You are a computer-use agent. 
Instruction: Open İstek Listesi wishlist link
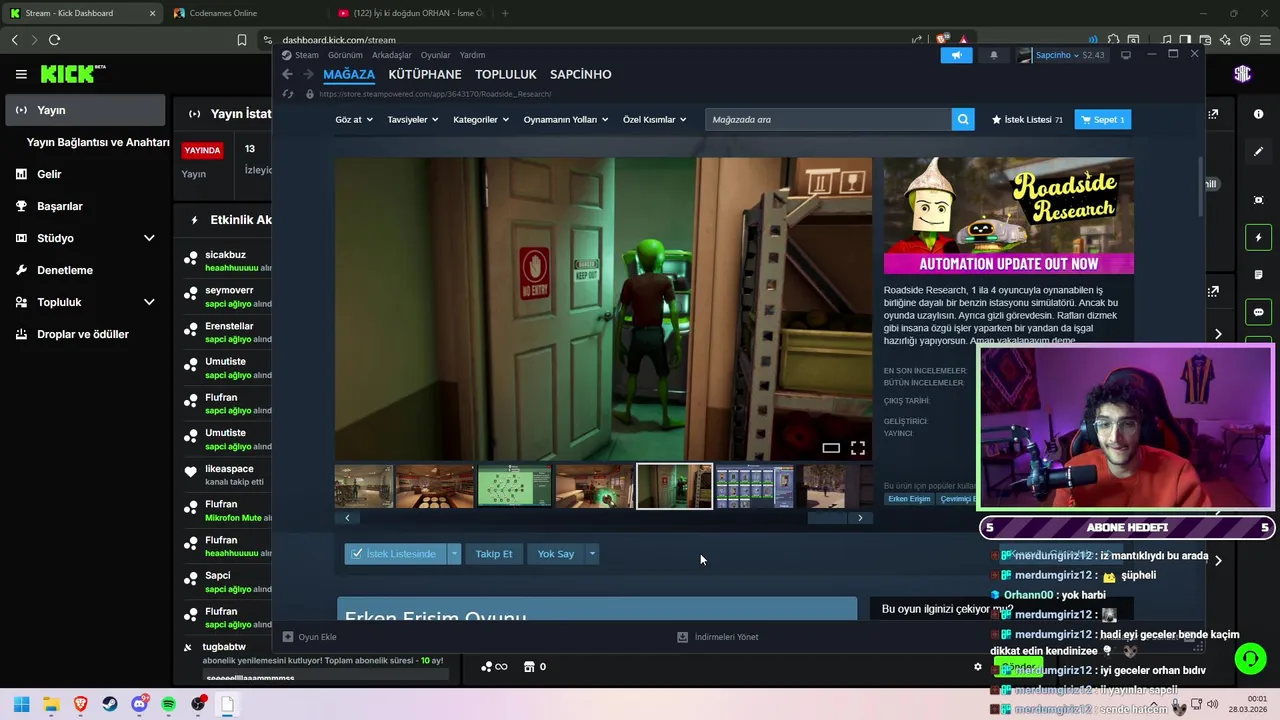(x=1027, y=119)
